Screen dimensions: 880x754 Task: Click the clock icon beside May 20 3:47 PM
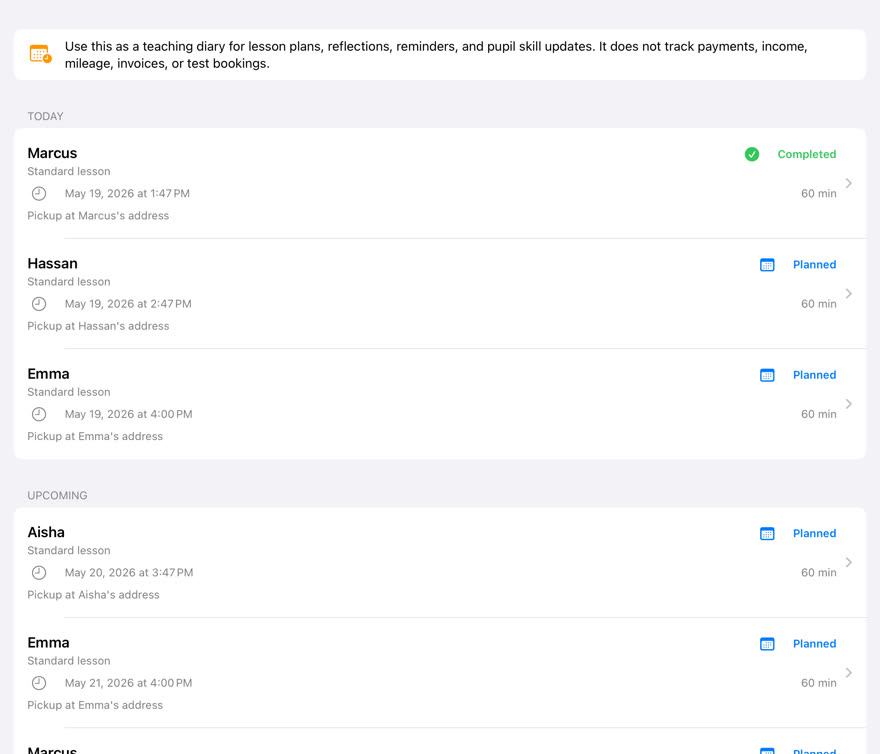[39, 573]
